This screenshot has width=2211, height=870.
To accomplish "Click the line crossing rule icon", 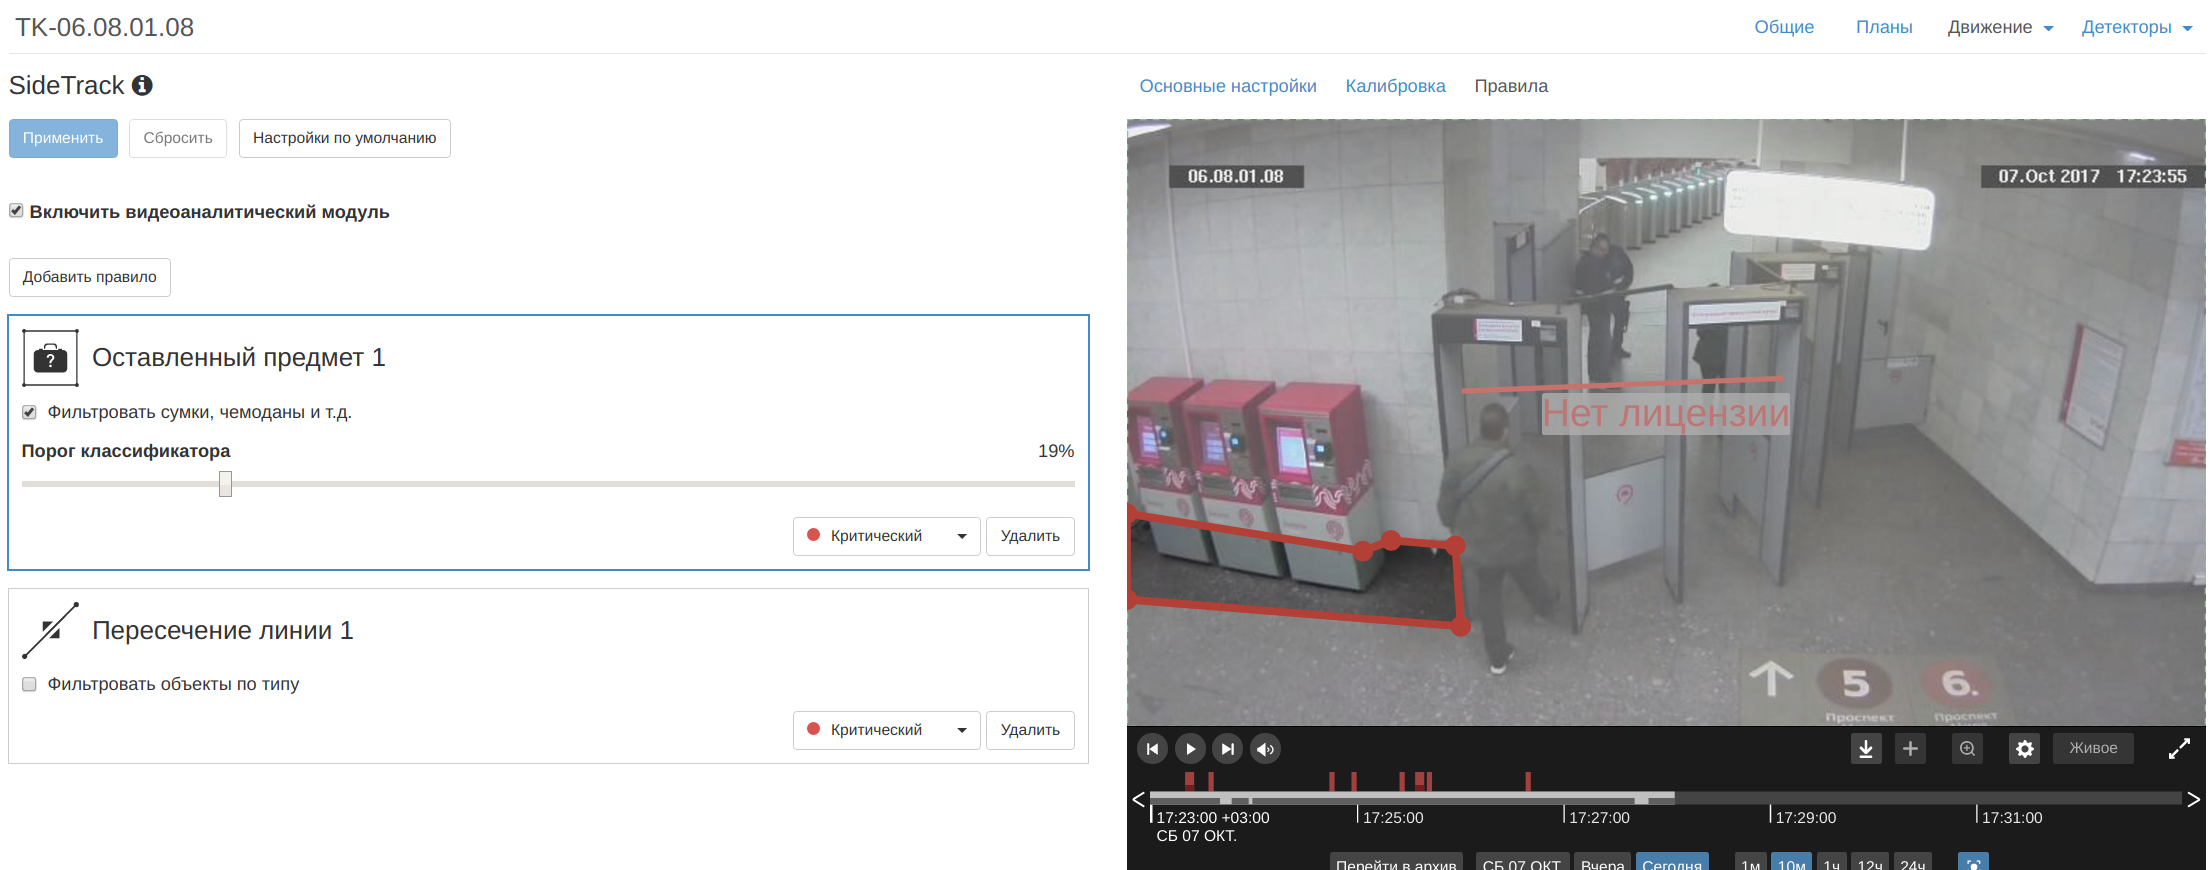I will click(x=50, y=630).
